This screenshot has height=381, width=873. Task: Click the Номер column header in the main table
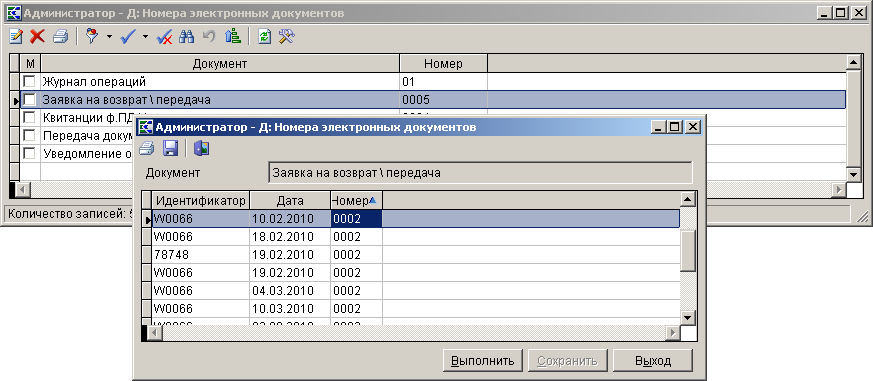pos(443,64)
